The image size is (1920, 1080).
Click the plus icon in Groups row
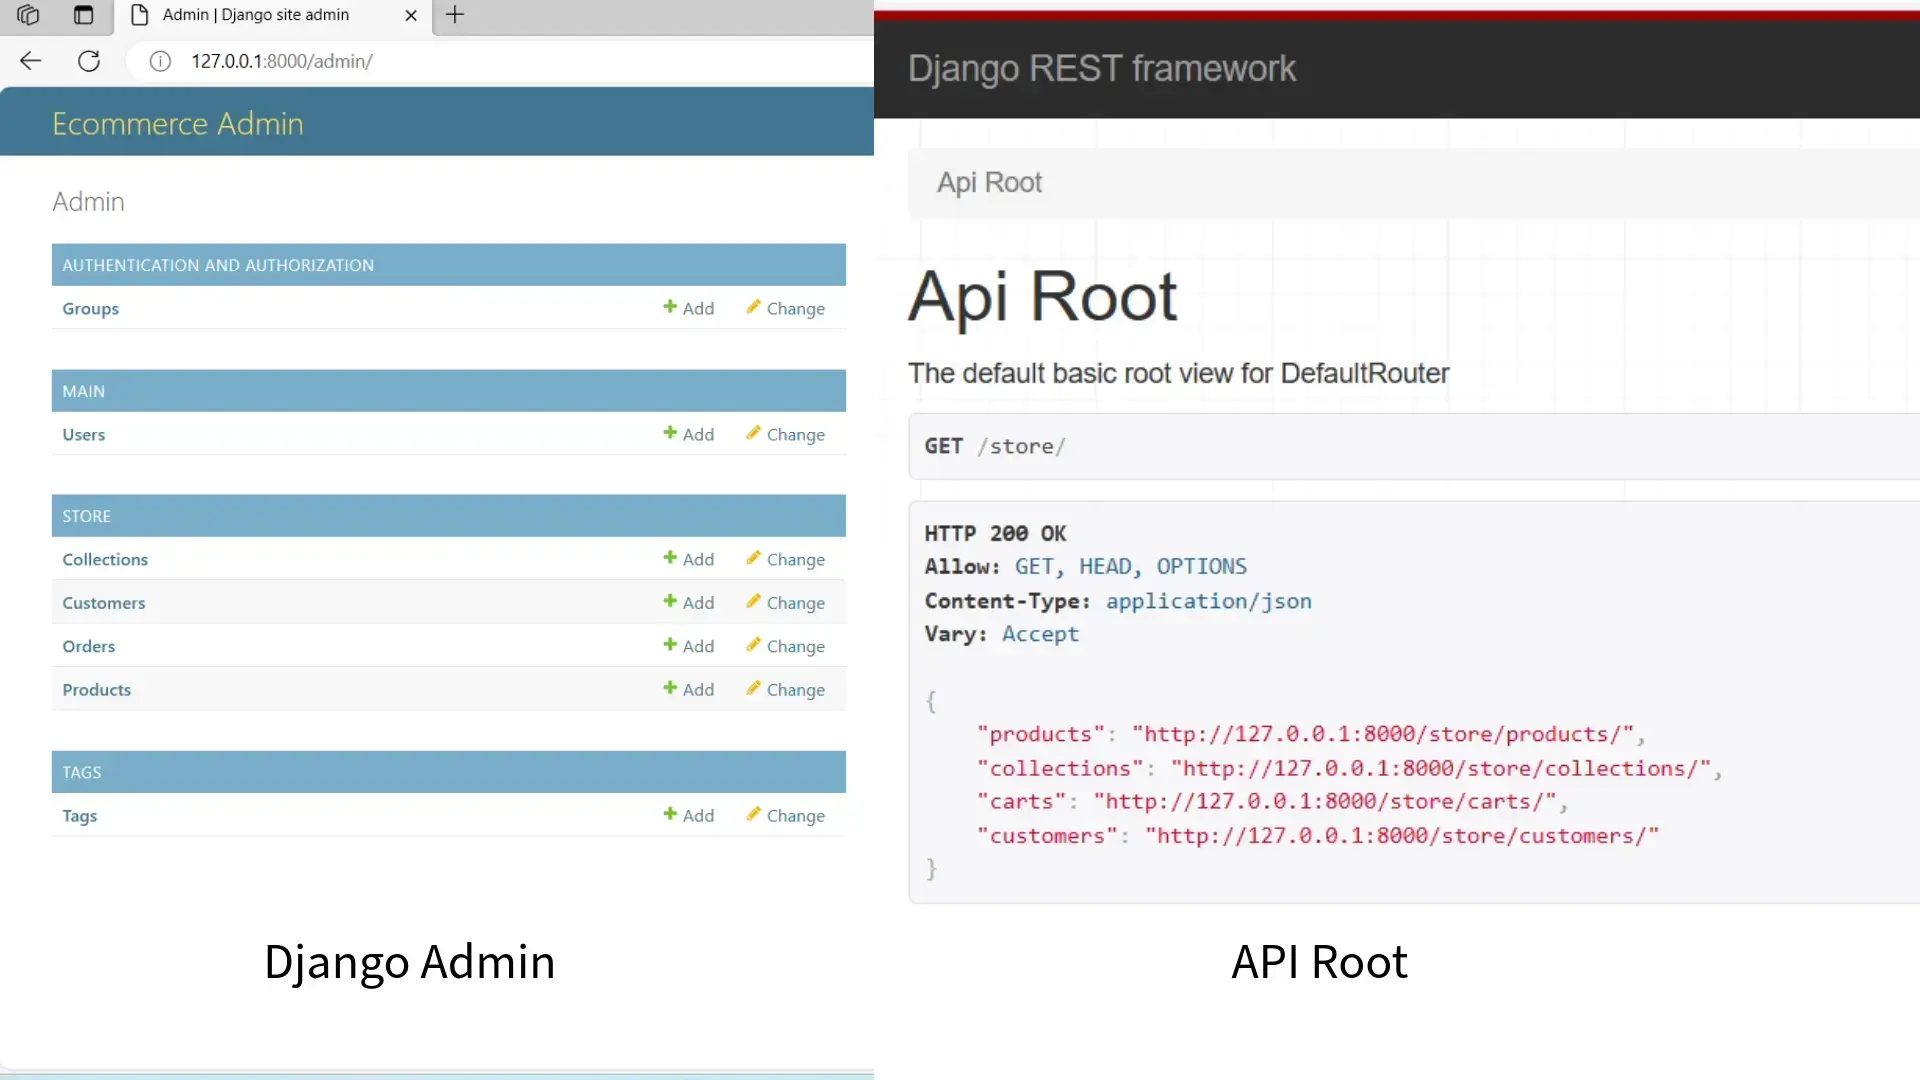pos(670,307)
